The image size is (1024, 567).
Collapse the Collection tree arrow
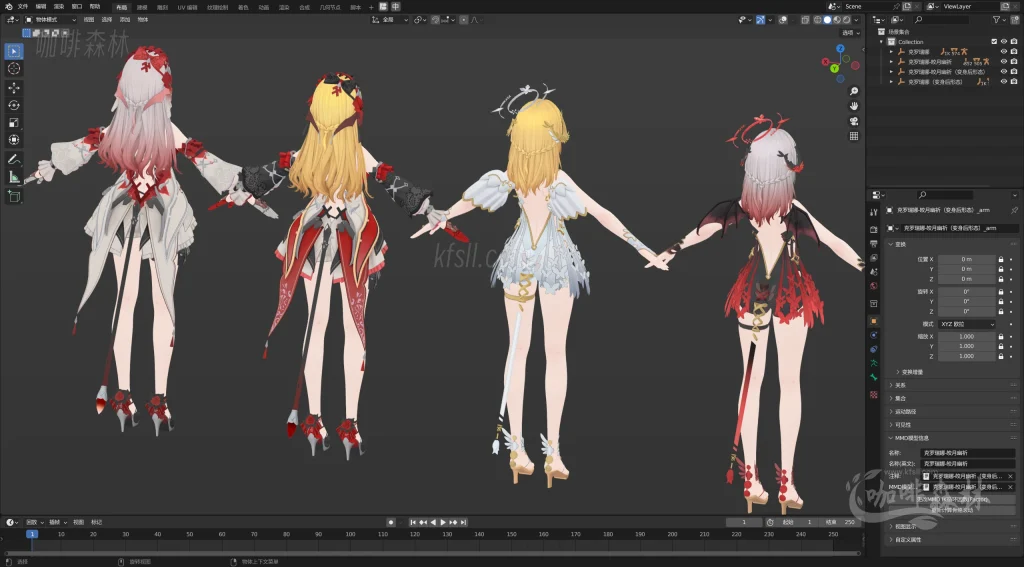coord(882,42)
